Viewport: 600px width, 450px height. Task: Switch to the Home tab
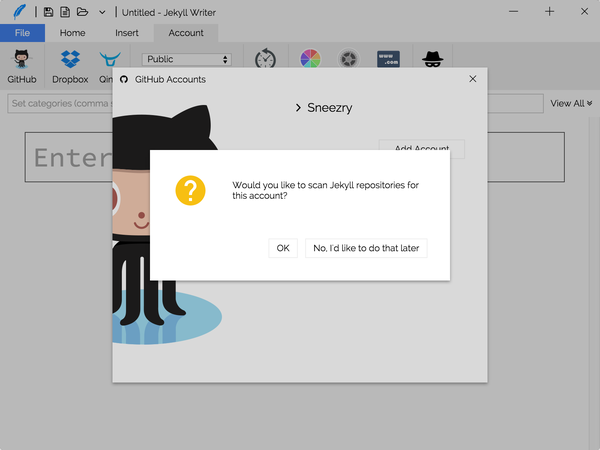coord(72,33)
